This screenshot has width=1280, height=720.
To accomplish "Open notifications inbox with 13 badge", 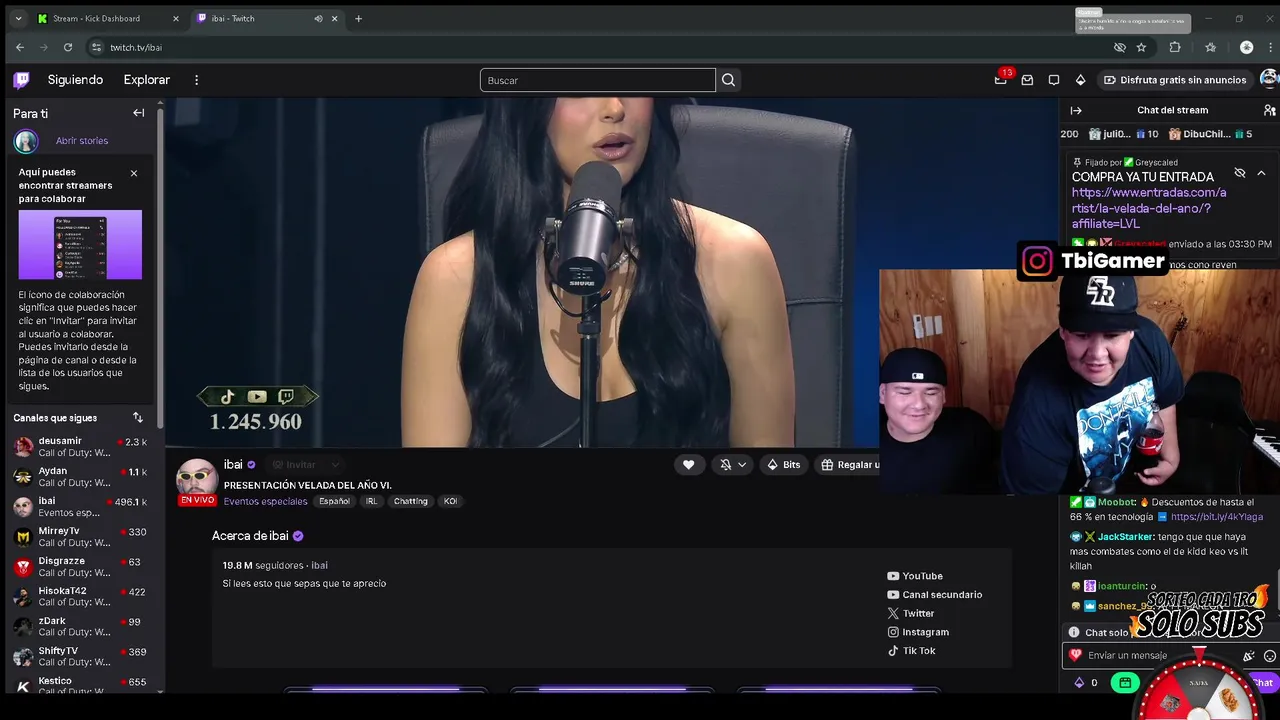I will (1001, 80).
